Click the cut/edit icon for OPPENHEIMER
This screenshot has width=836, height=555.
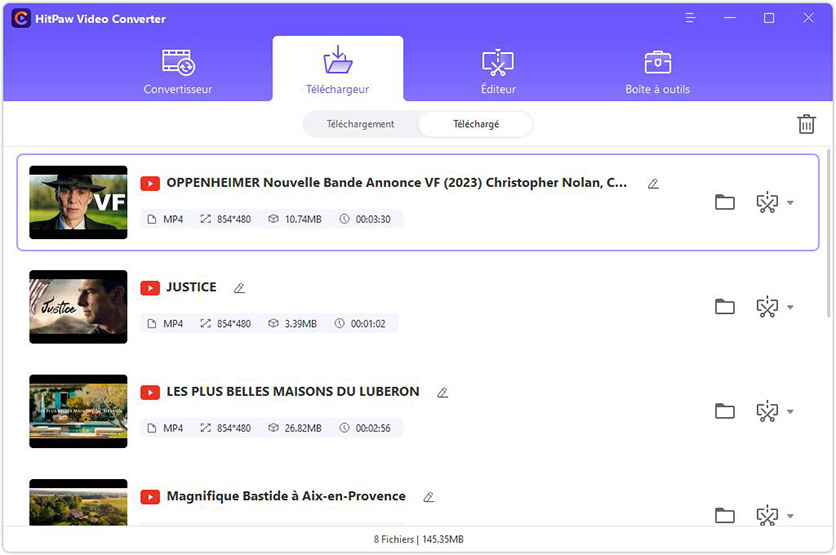click(x=767, y=203)
